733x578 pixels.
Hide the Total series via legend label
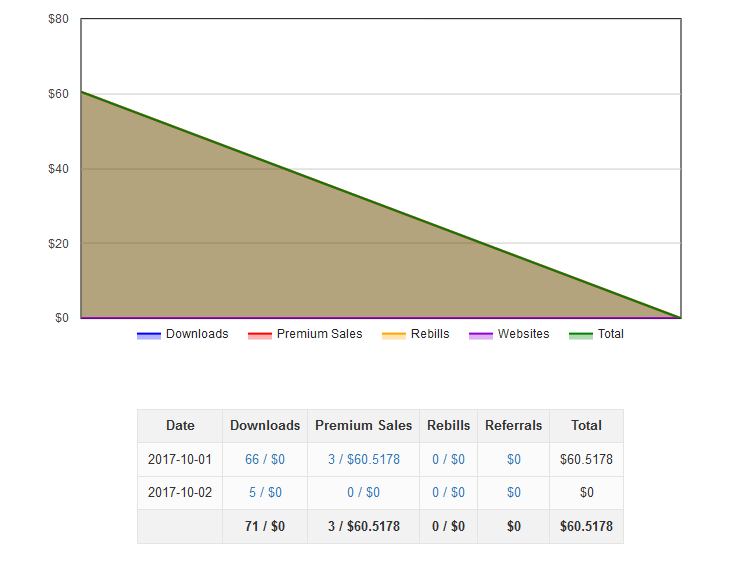coord(610,334)
